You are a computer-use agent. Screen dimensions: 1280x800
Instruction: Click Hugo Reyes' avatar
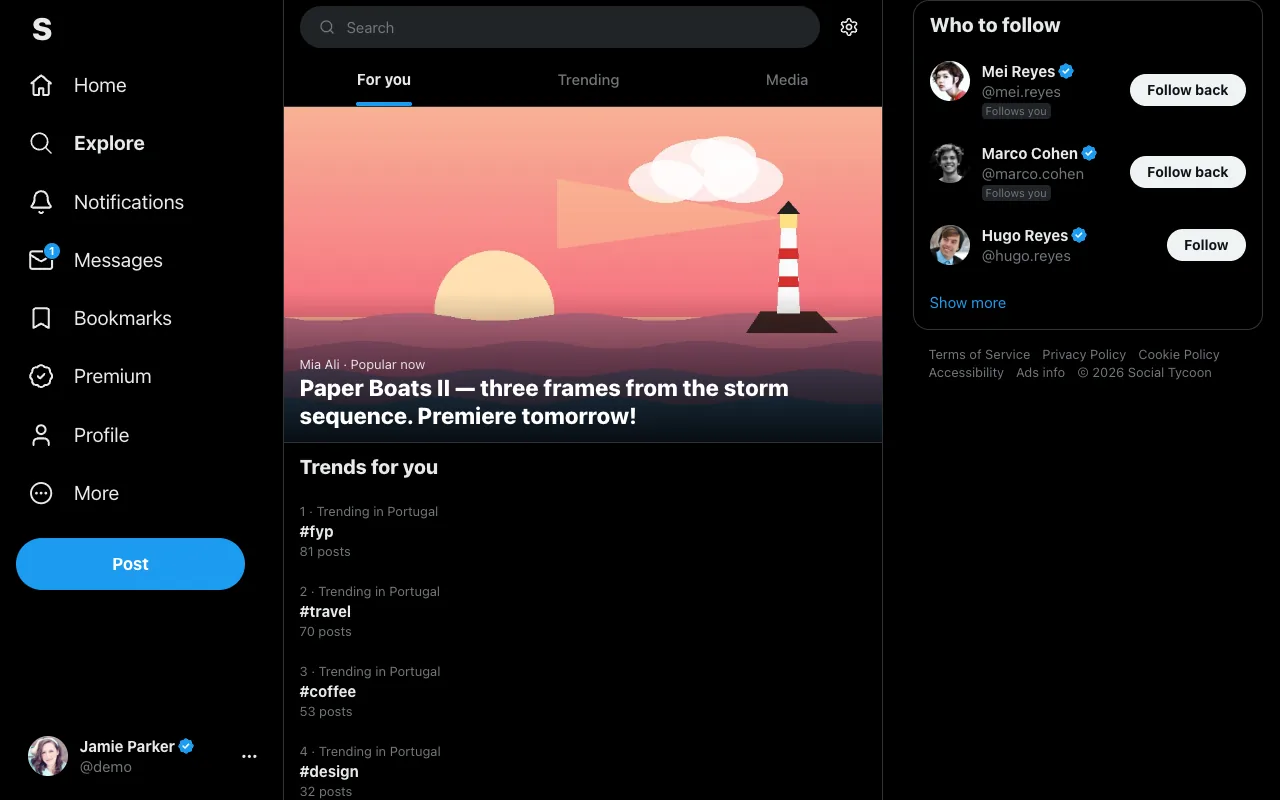click(950, 245)
